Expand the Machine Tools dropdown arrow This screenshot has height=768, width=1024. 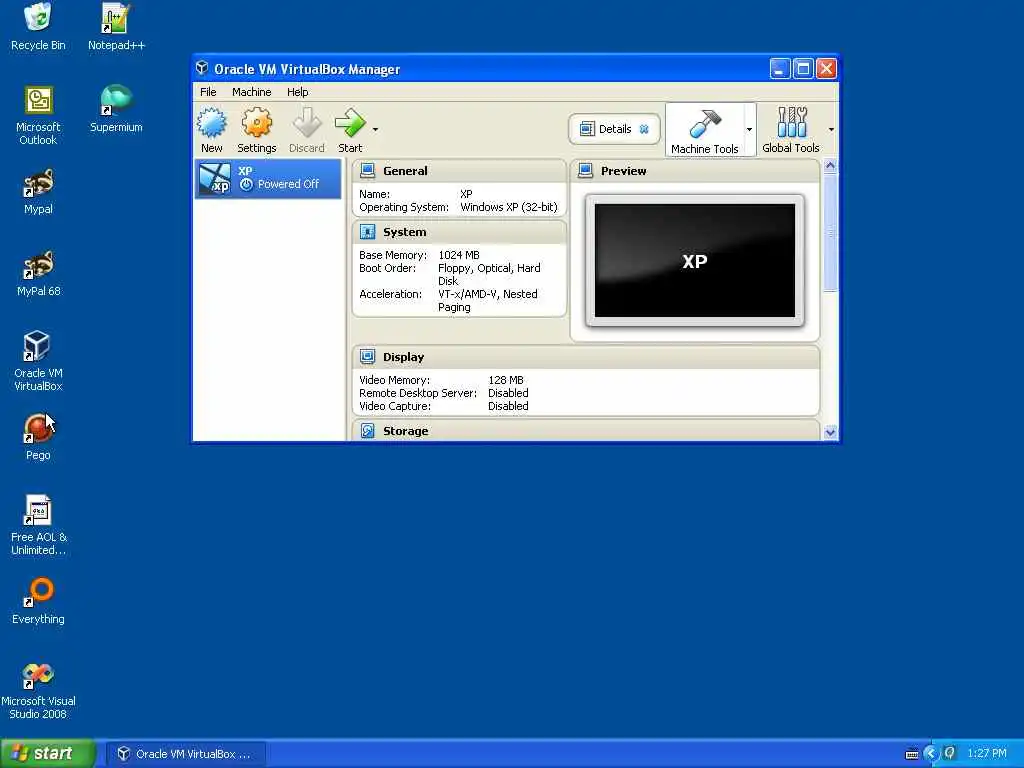point(749,129)
